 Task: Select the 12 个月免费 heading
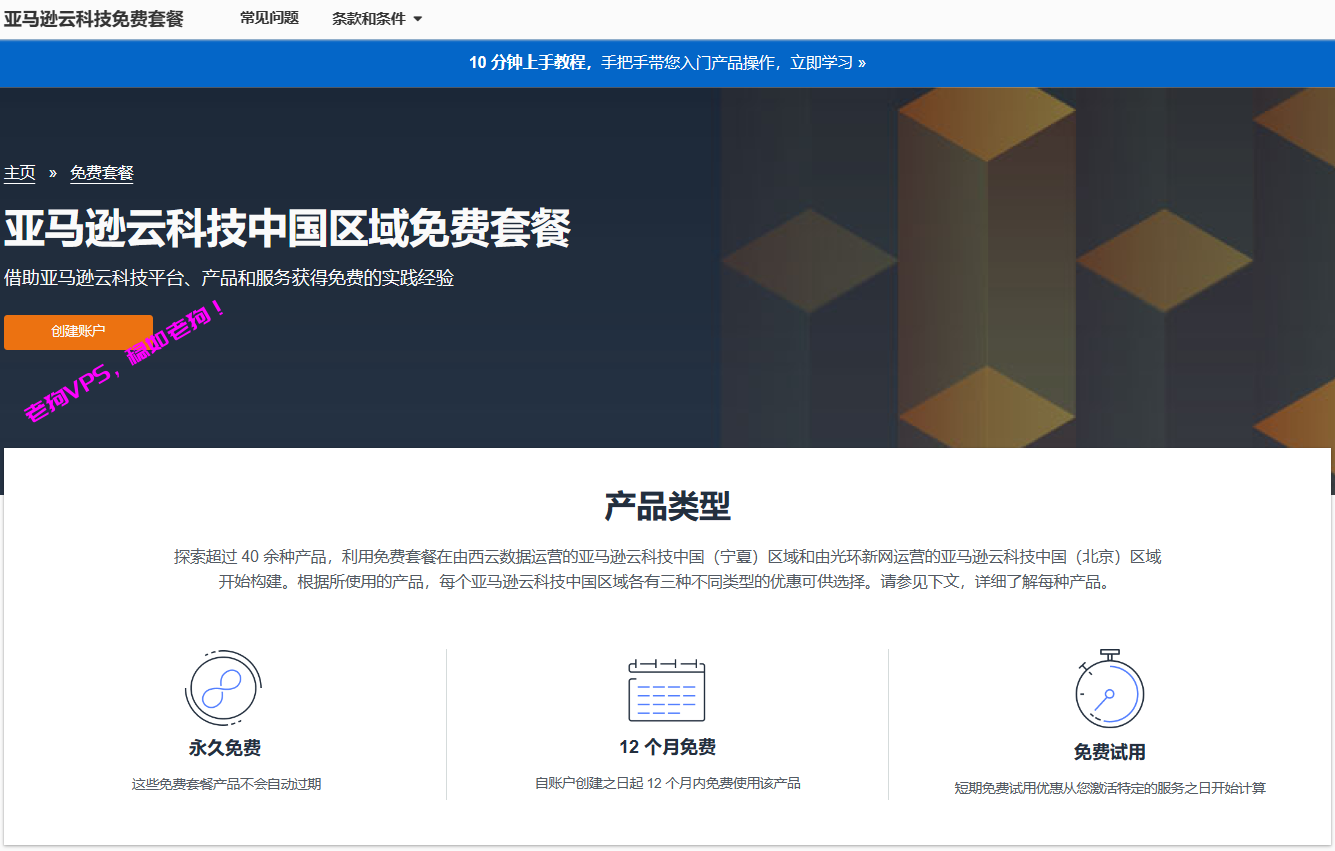[x=667, y=747]
